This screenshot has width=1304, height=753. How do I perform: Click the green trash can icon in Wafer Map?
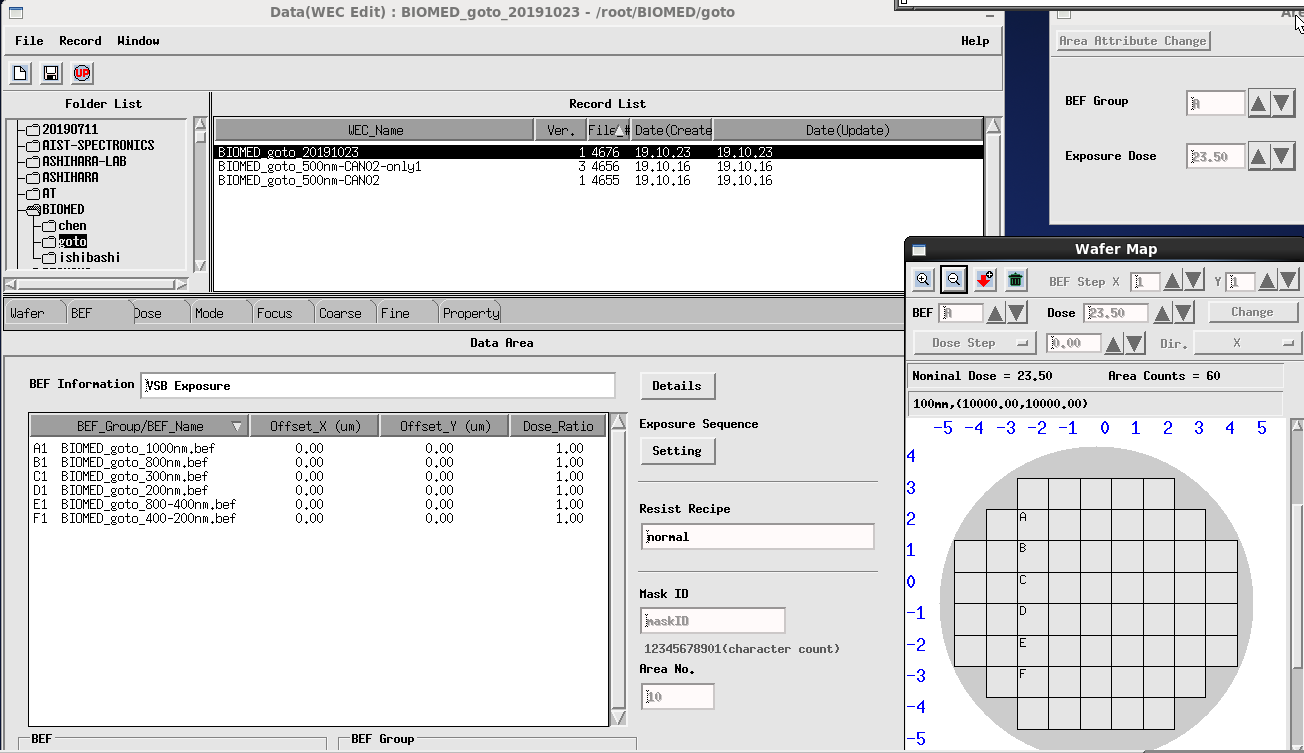pos(1015,280)
